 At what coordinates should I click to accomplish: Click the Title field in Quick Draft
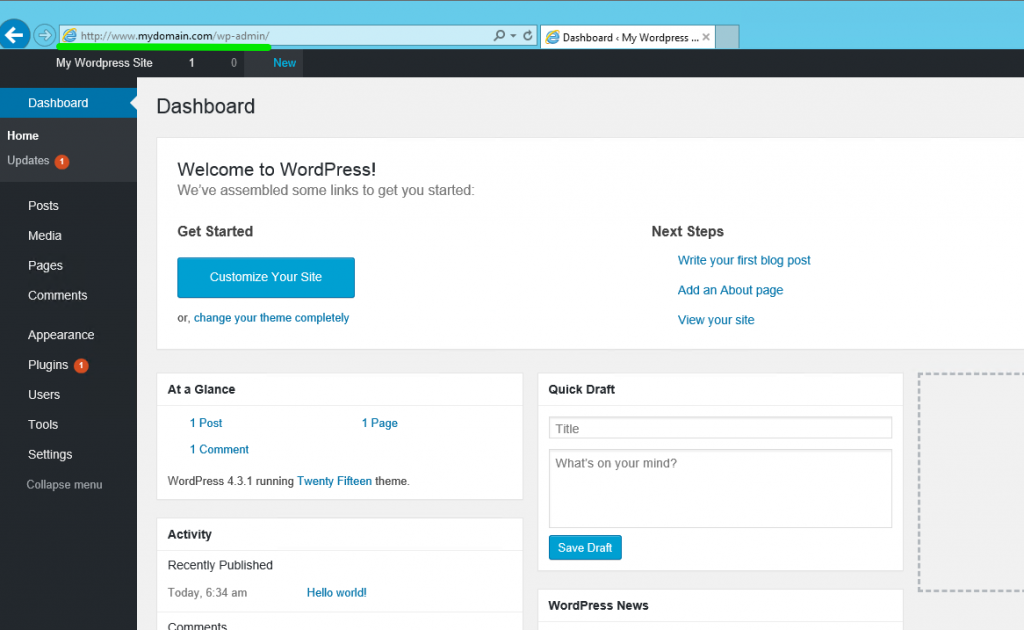coord(719,428)
